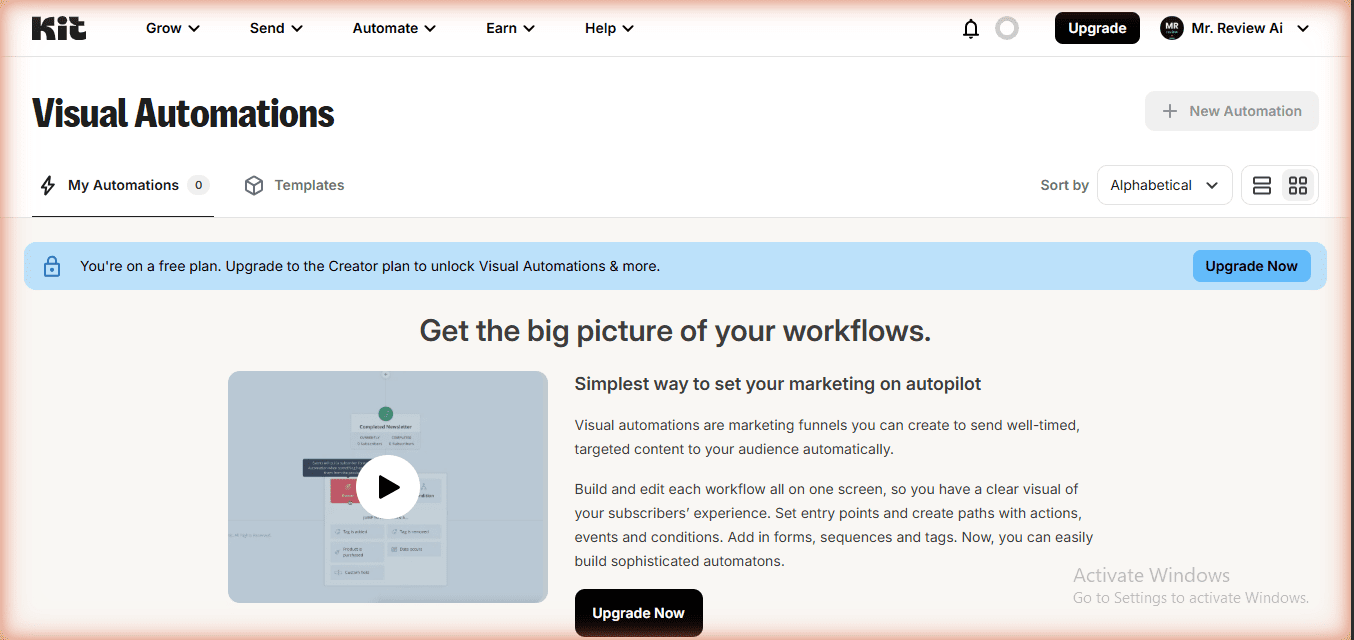
Task: Click the 'Sort by' label
Action: [1064, 185]
